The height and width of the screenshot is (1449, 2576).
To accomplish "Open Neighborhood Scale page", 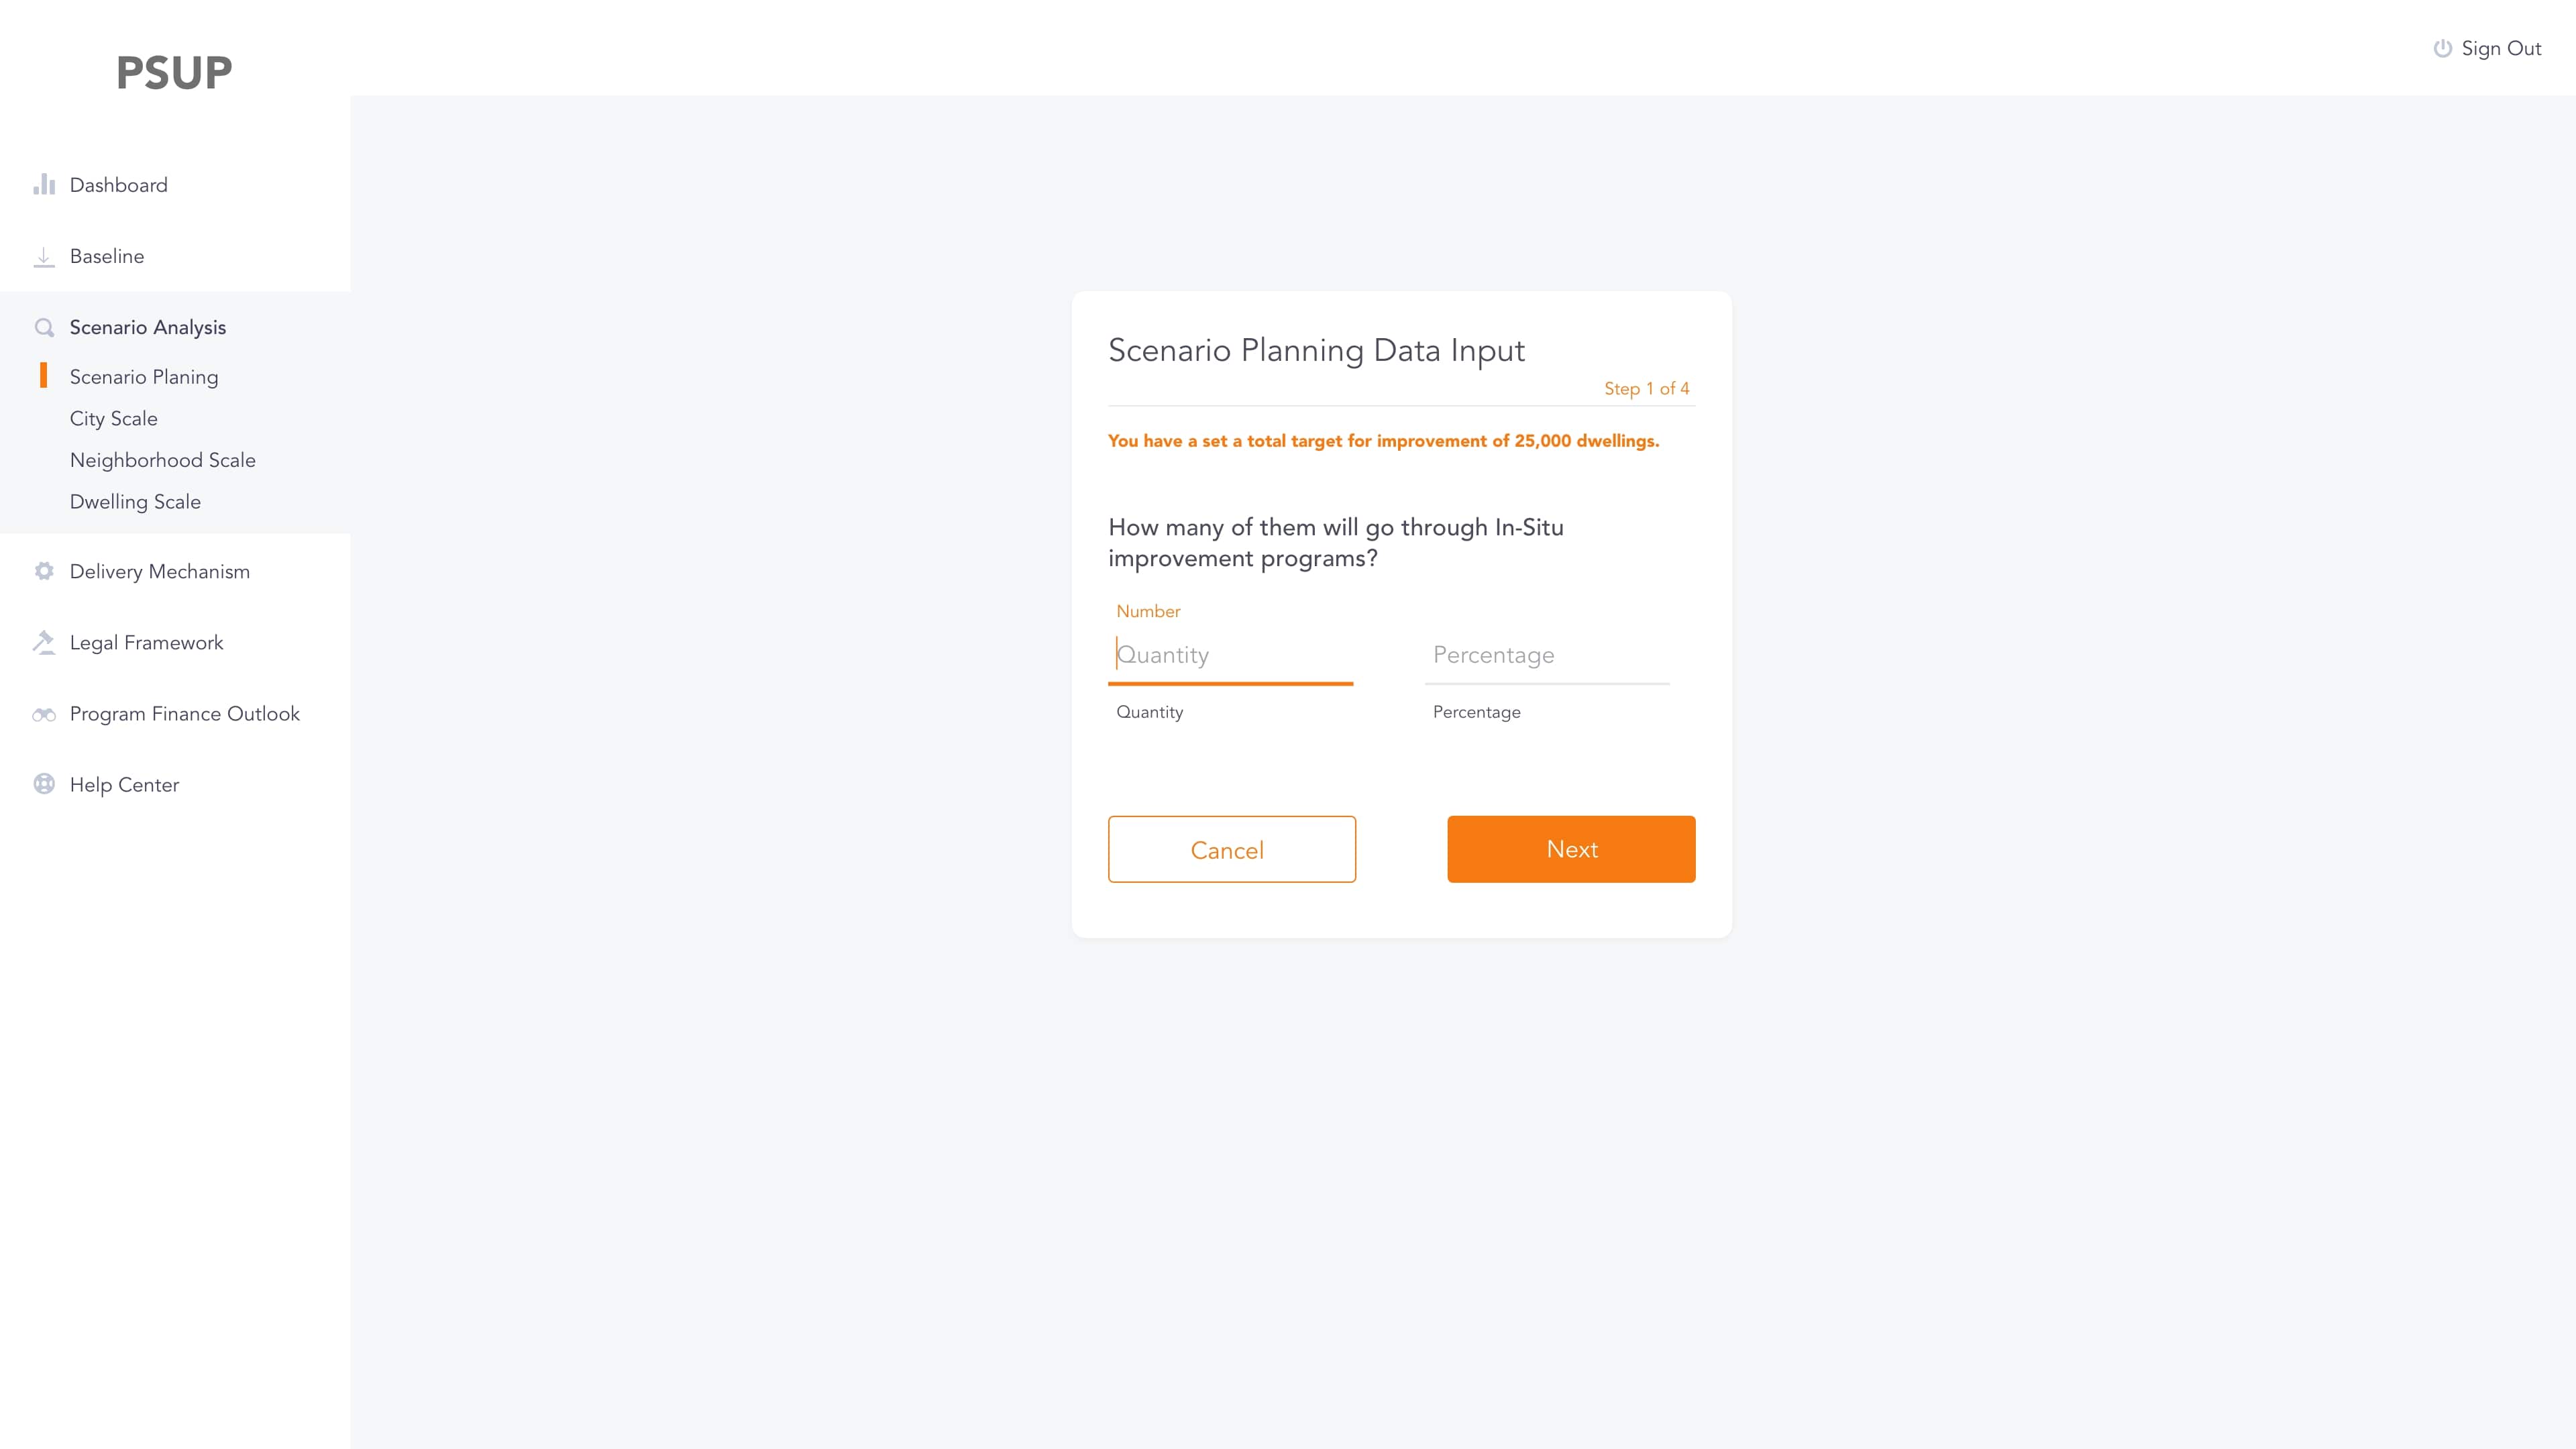I will pyautogui.click(x=162, y=460).
